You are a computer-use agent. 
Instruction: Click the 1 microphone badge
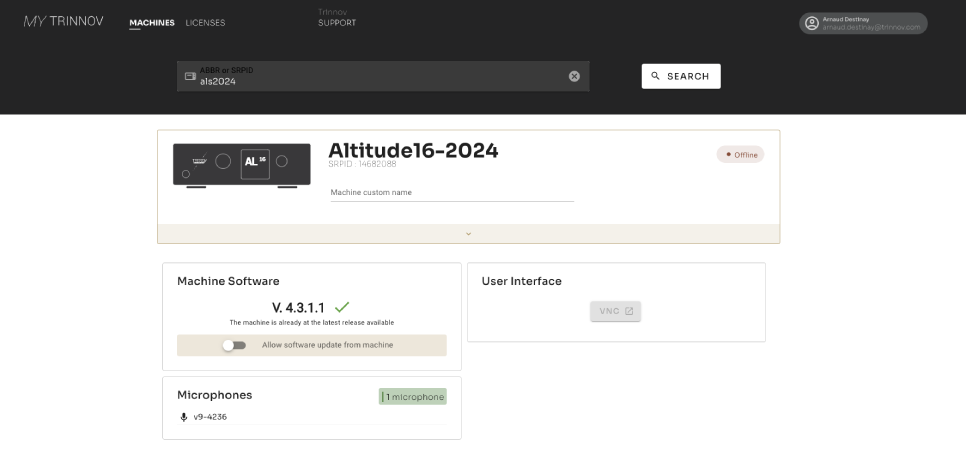pos(413,397)
